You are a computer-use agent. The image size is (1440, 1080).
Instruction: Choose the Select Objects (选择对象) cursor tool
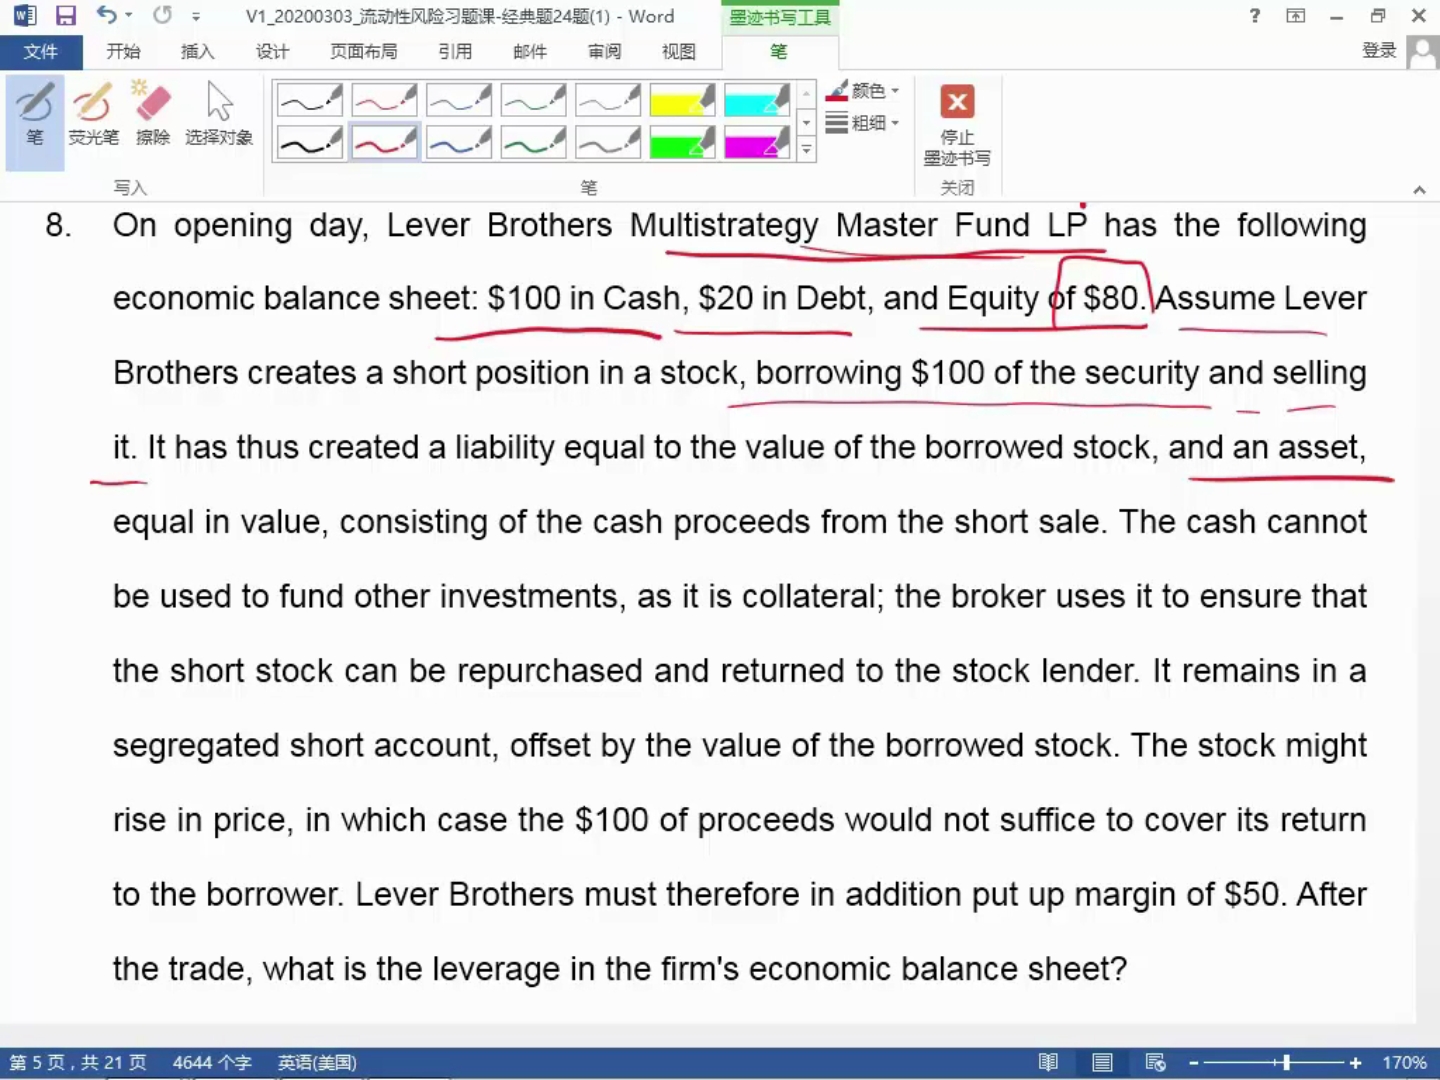(219, 114)
